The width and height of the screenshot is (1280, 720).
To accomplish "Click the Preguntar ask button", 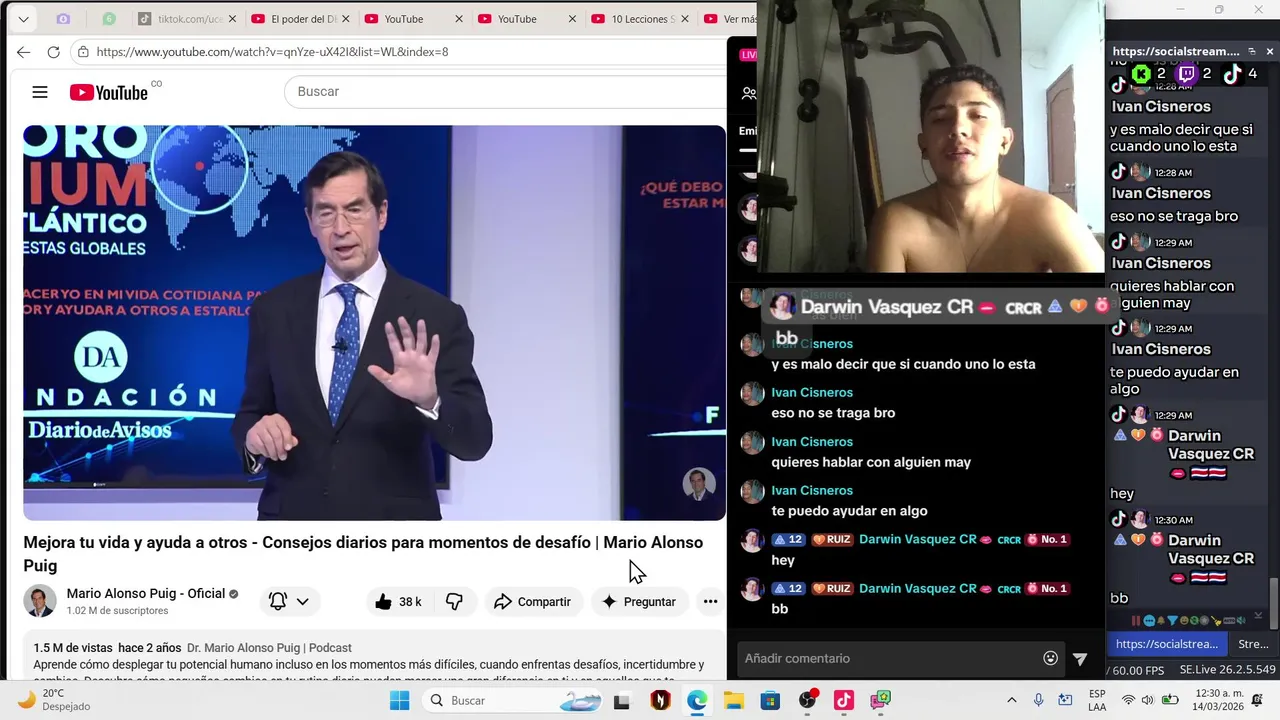I will [x=638, y=602].
